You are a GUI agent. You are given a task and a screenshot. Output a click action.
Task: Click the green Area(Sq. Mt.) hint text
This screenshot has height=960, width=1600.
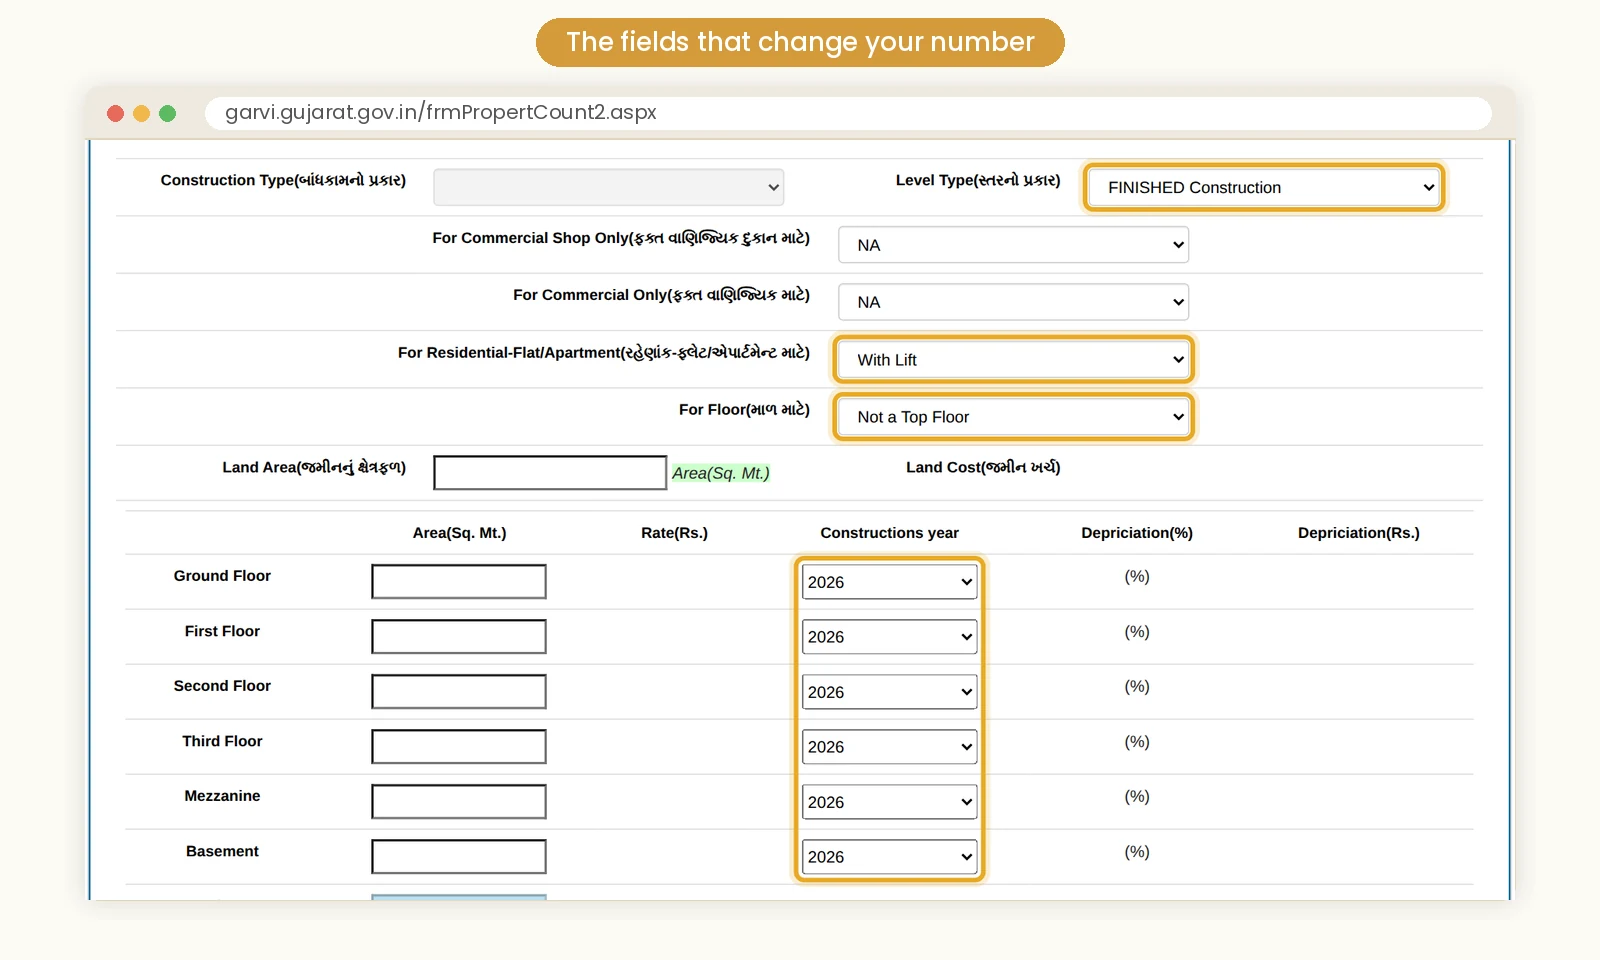click(721, 473)
